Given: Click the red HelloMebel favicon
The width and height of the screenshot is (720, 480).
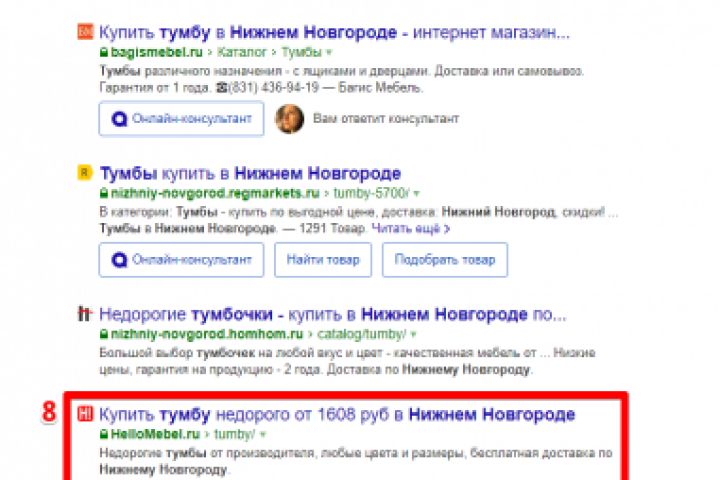Looking at the screenshot, I should (x=85, y=414).
